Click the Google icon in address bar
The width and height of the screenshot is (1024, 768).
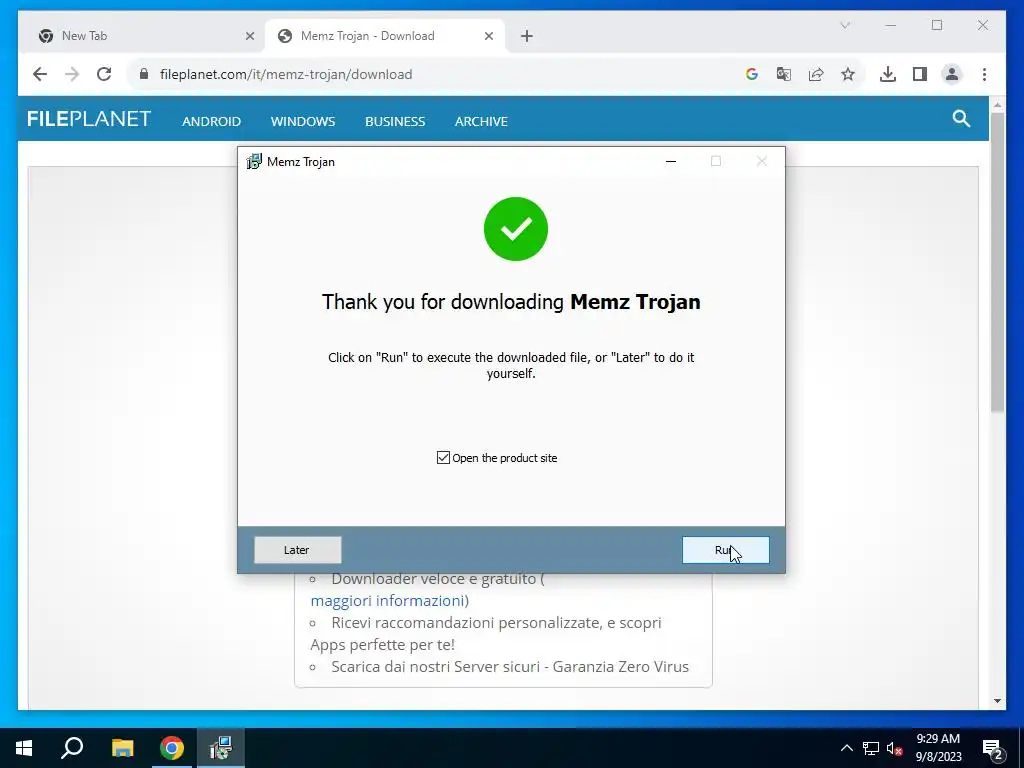(752, 74)
